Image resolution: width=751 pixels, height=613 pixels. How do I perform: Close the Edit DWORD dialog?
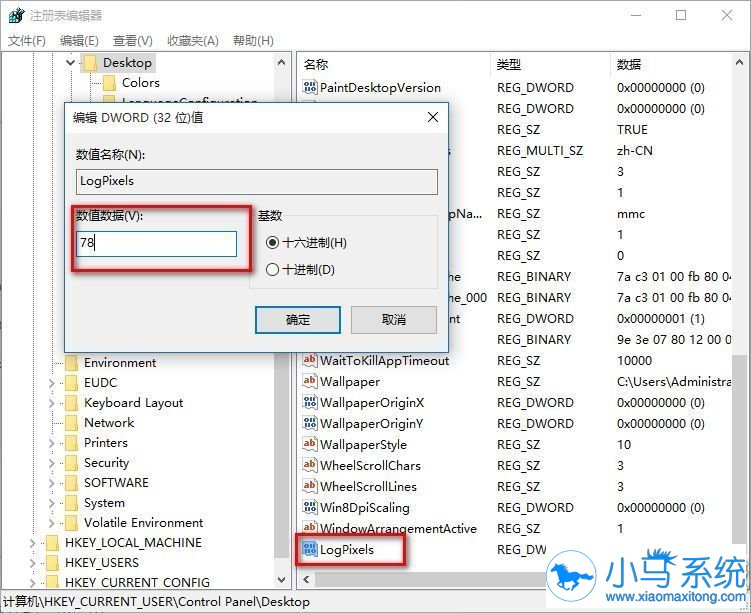[433, 117]
